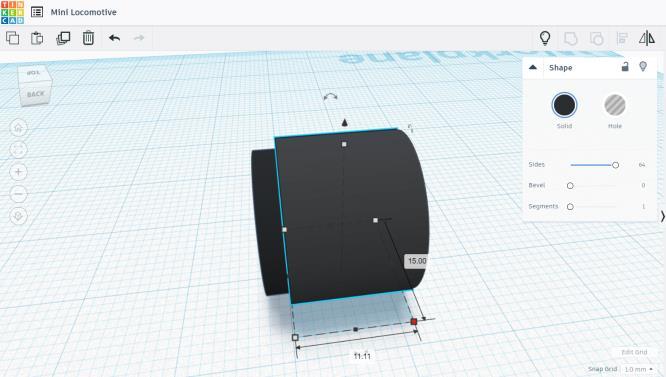Click the white center handle on the cylinder
The height and width of the screenshot is (377, 666).
pyautogui.click(x=375, y=220)
